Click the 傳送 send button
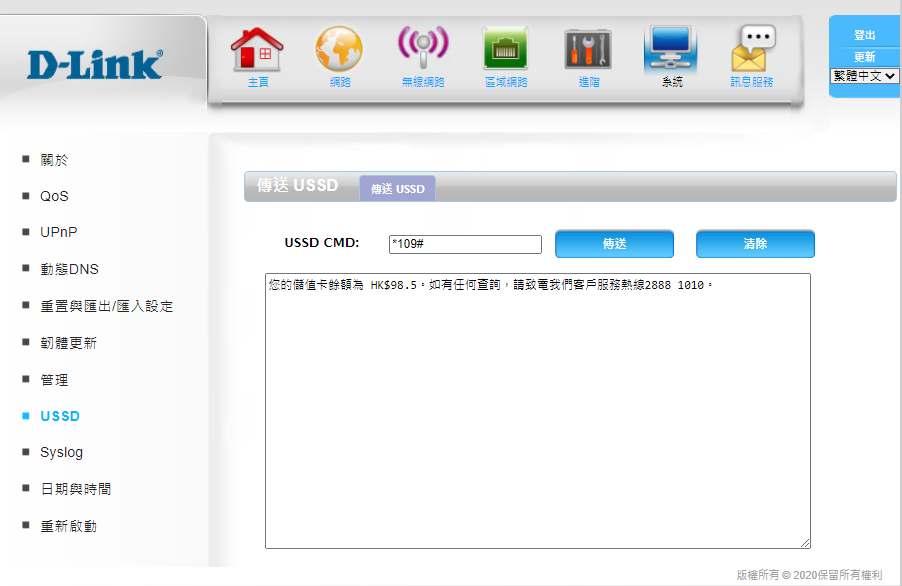The image size is (902, 586). pyautogui.click(x=614, y=244)
